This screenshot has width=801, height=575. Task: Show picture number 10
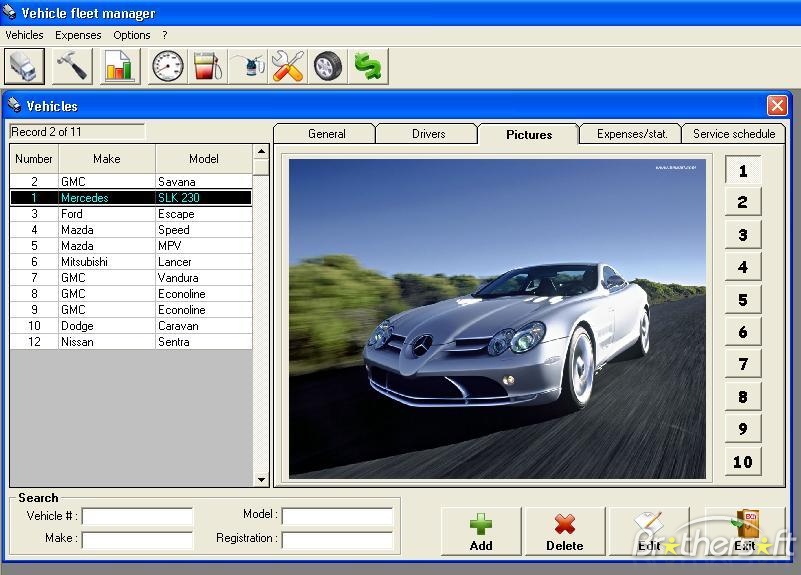coord(743,462)
